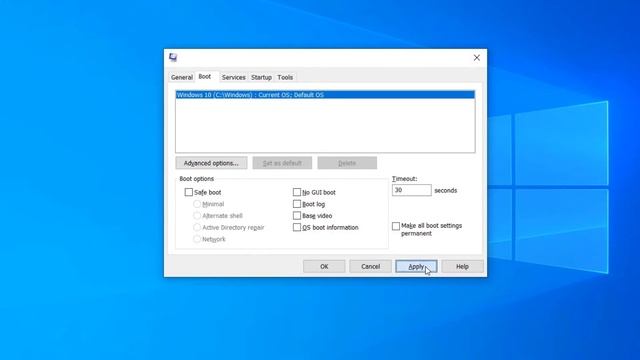The width and height of the screenshot is (640, 360).
Task: Choose the Minimal radio option
Action: pos(197,204)
